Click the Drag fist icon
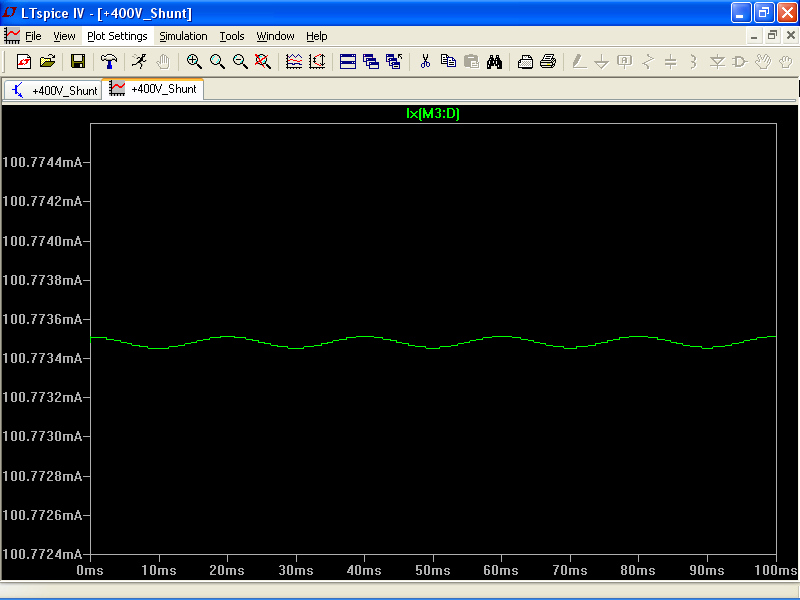The image size is (800, 600). point(786,62)
